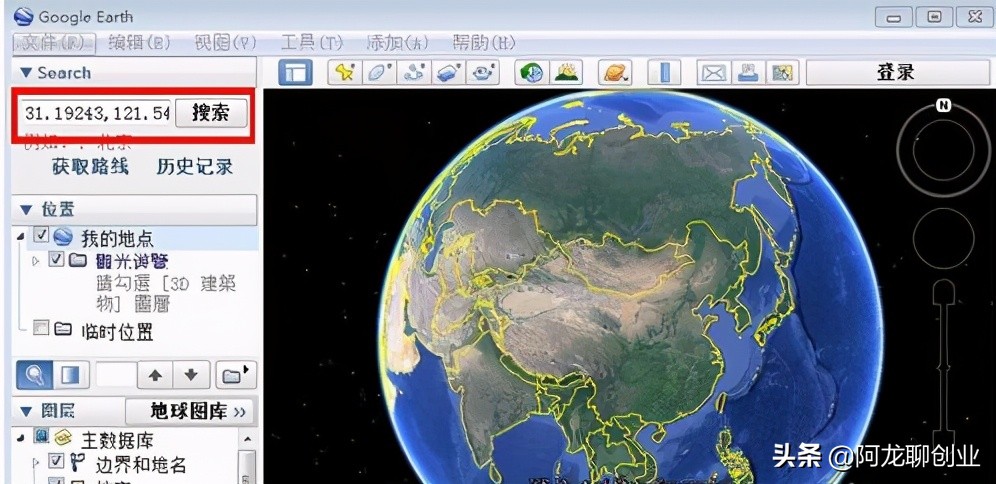Viewport: 996px width, 484px height.
Task: Select the Add Image Overlay tool
Action: [x=448, y=72]
